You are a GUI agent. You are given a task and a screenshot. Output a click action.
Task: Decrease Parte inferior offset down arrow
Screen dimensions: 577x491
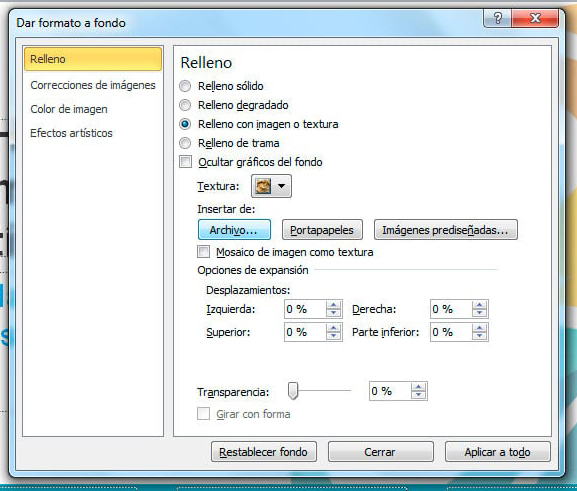pyautogui.click(x=479, y=336)
